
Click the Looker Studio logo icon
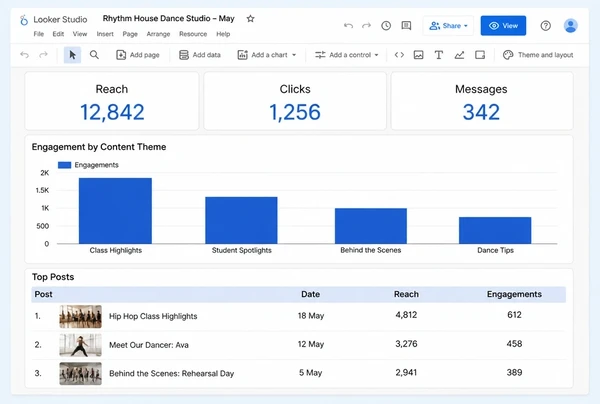(x=24, y=20)
